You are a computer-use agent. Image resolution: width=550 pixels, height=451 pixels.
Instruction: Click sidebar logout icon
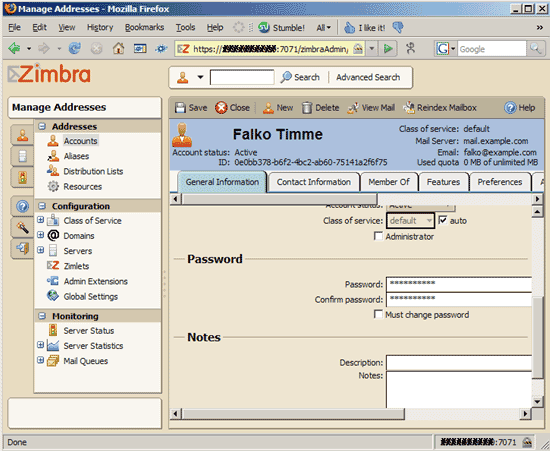coord(22,249)
